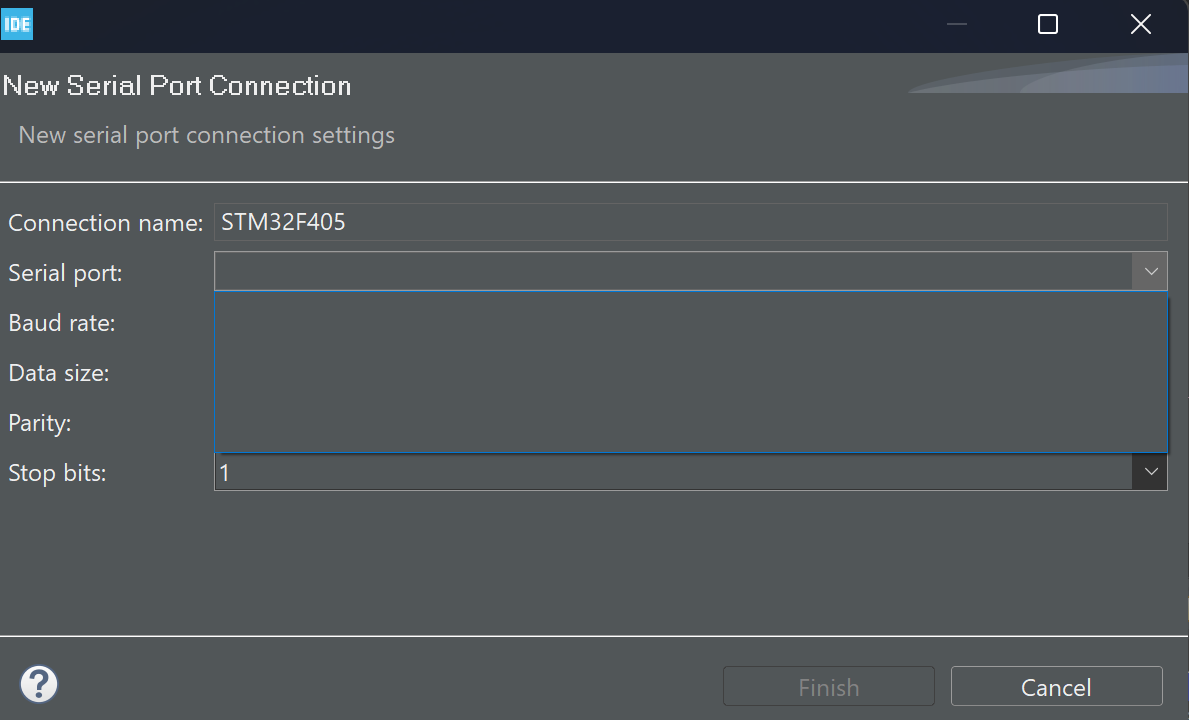This screenshot has height=720, width=1189.
Task: Collapse the Serial port dropdown arrow
Action: pos(1150,271)
